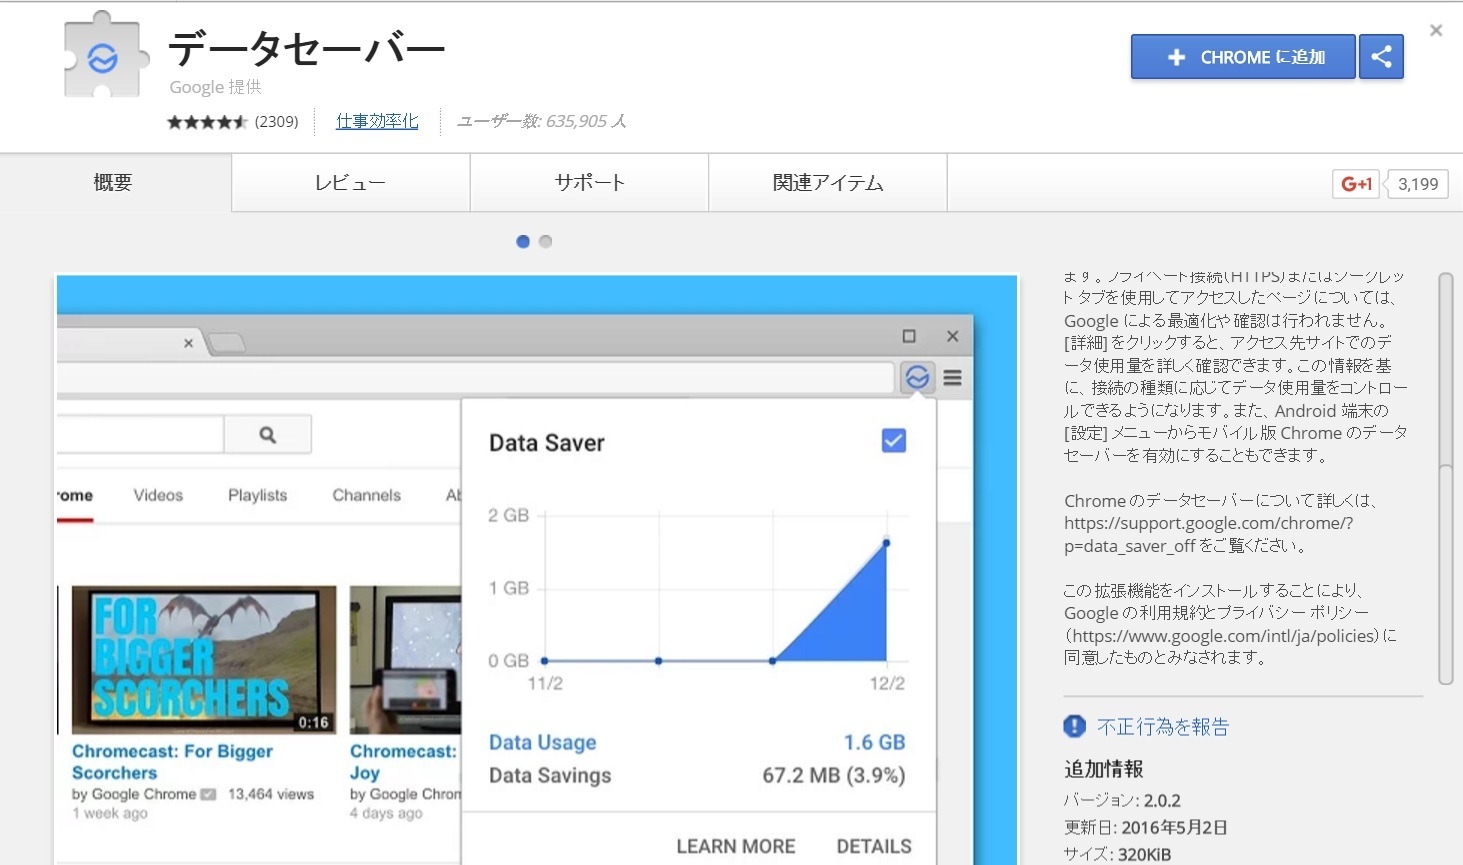Click the share icon button
Screen dimensions: 1463x865
click(1381, 57)
